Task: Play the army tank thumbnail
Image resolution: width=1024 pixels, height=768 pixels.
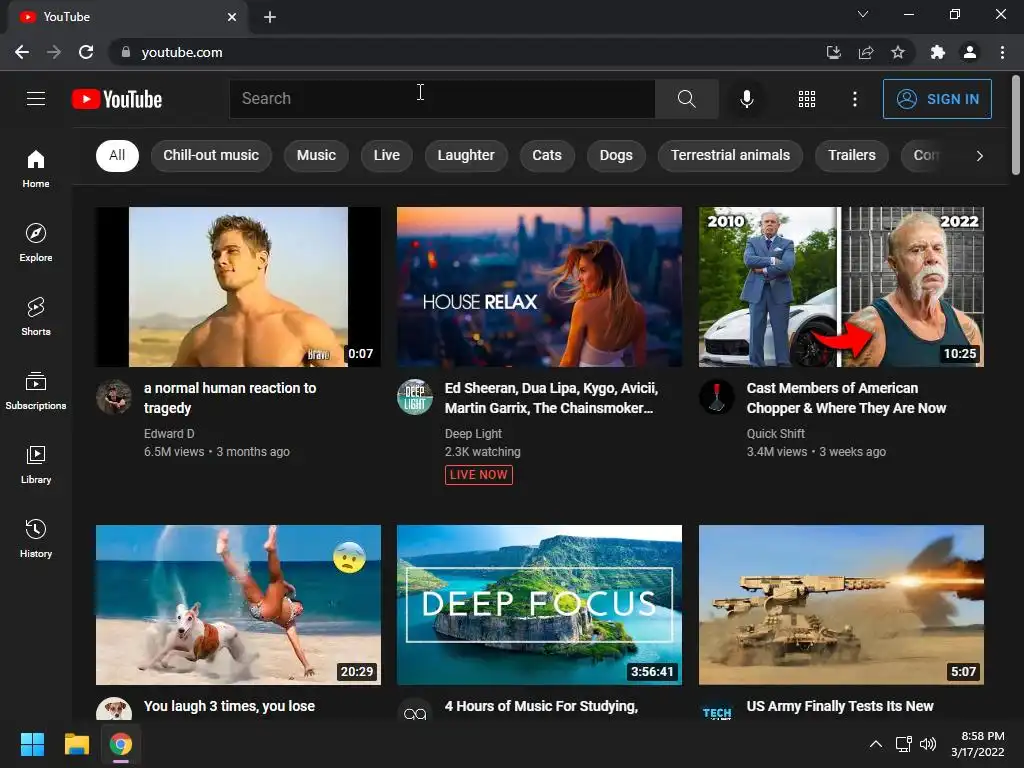Action: pos(841,605)
